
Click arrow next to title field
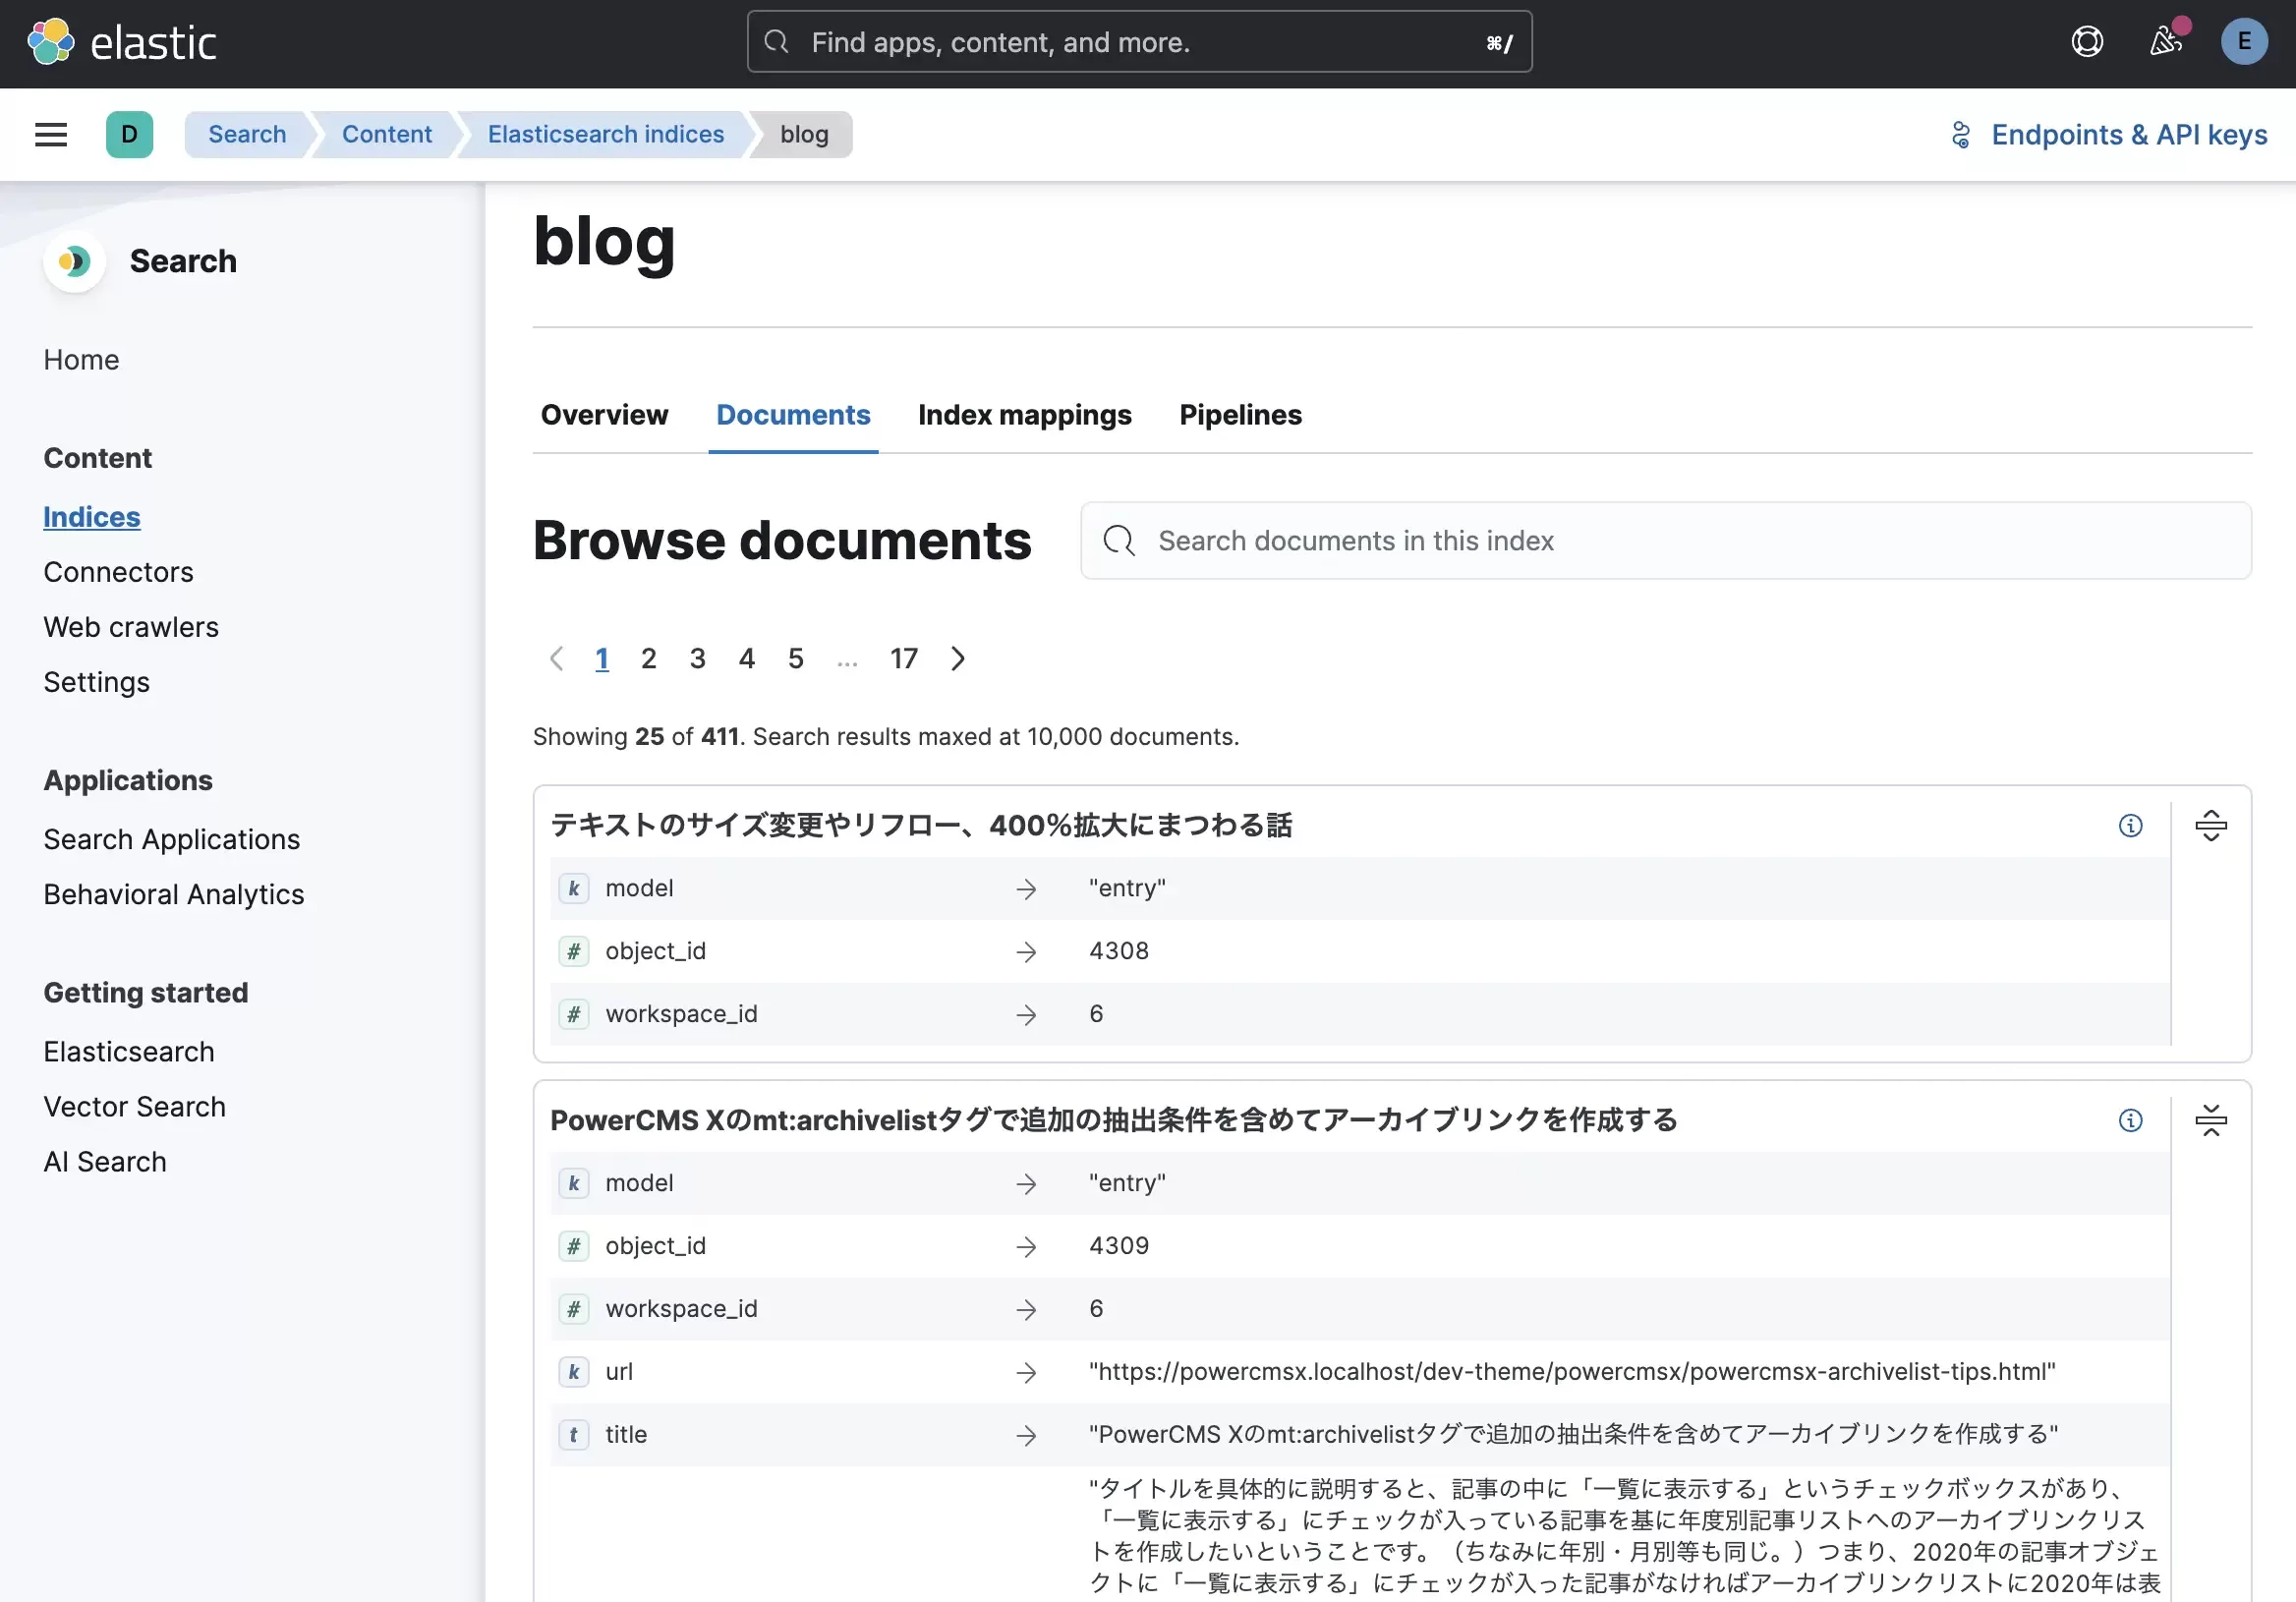[x=1026, y=1436]
